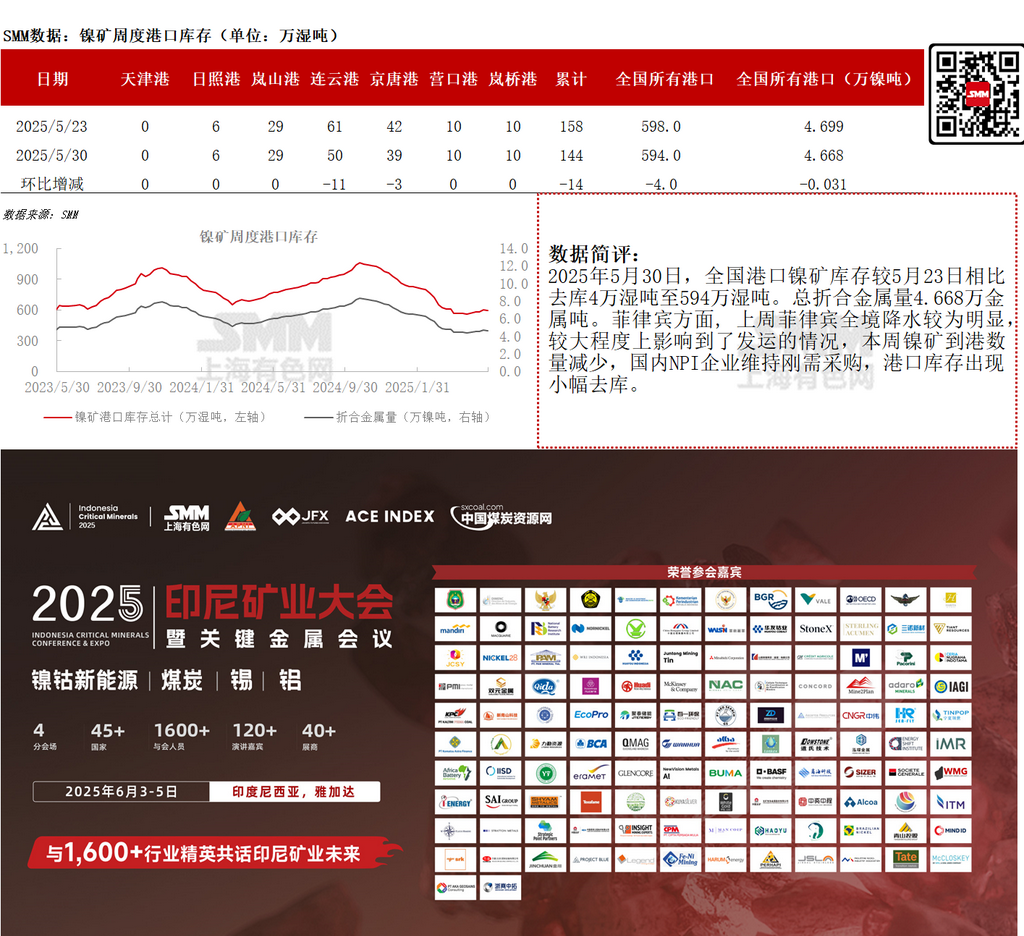
Task: Click the BGR sponsor logo
Action: coord(771,600)
